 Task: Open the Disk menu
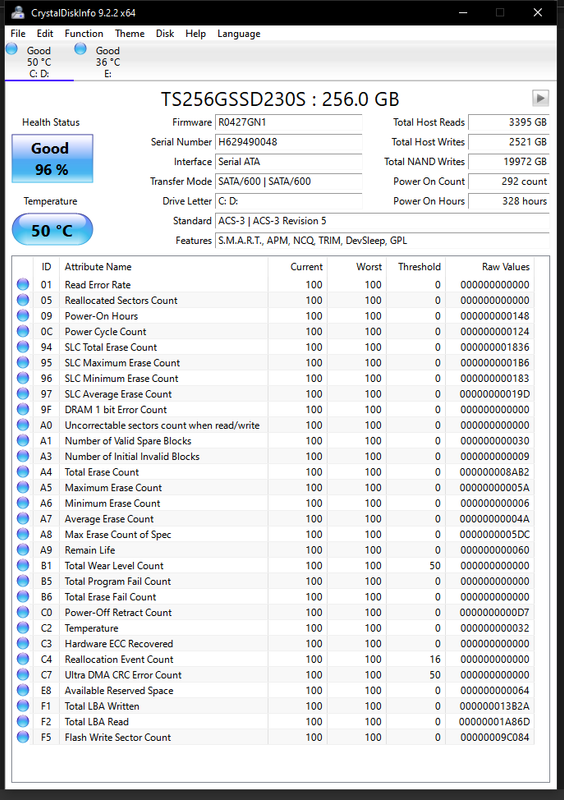(165, 34)
